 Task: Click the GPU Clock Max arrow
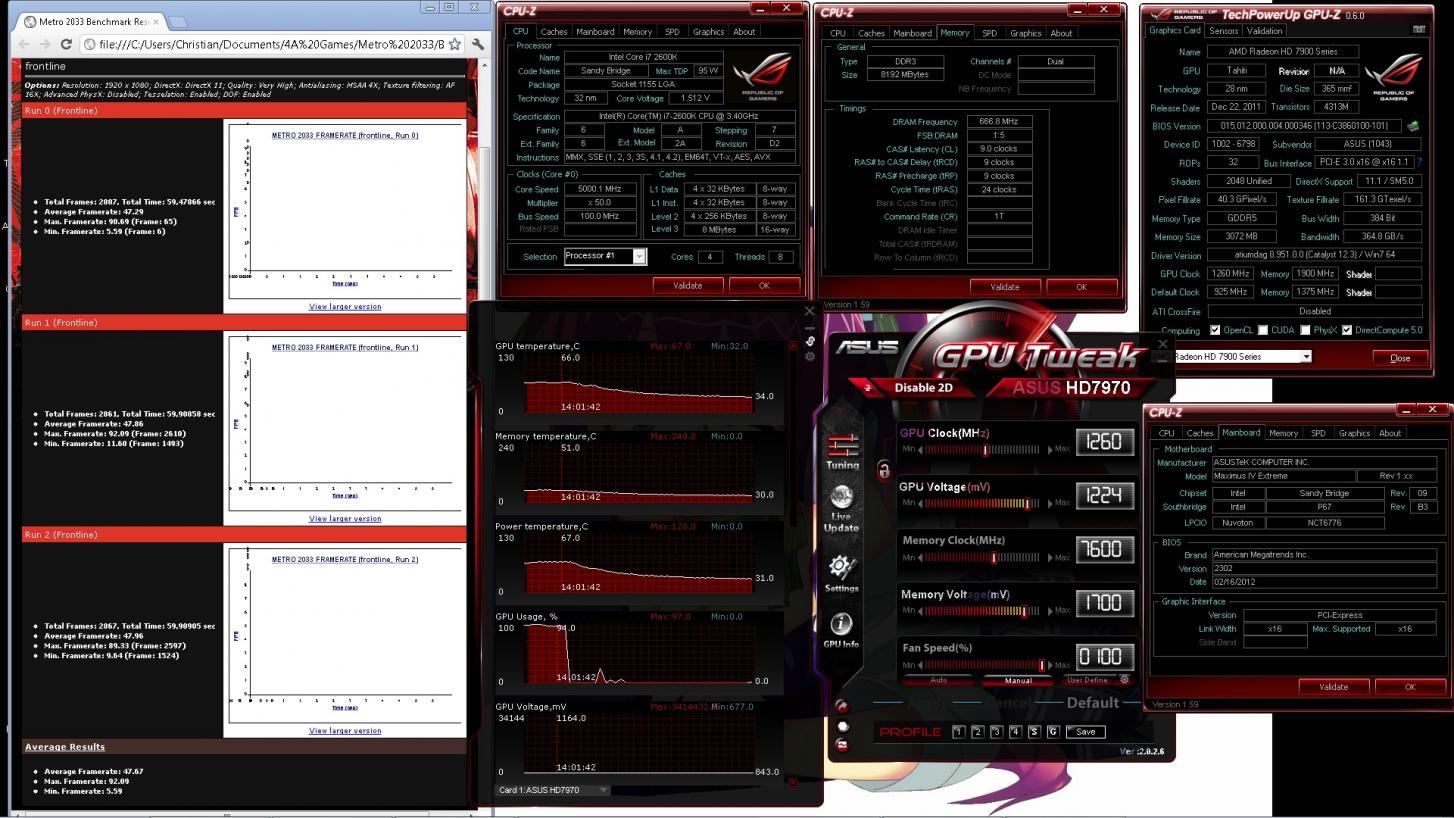tap(1050, 450)
